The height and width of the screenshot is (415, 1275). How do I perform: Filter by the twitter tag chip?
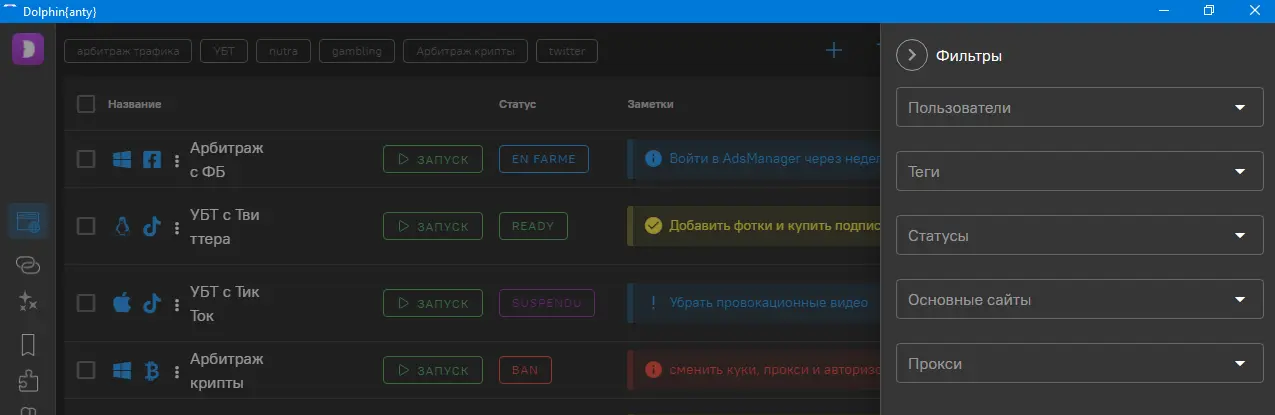click(x=567, y=51)
